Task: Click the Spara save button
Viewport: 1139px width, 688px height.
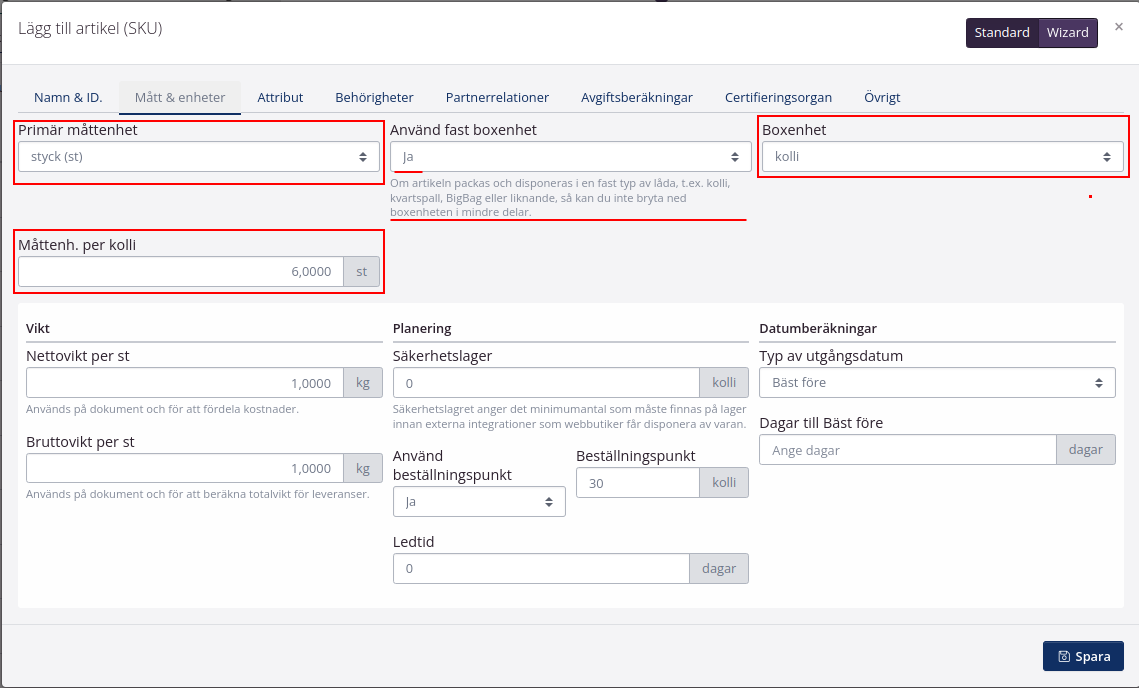Action: (1083, 656)
